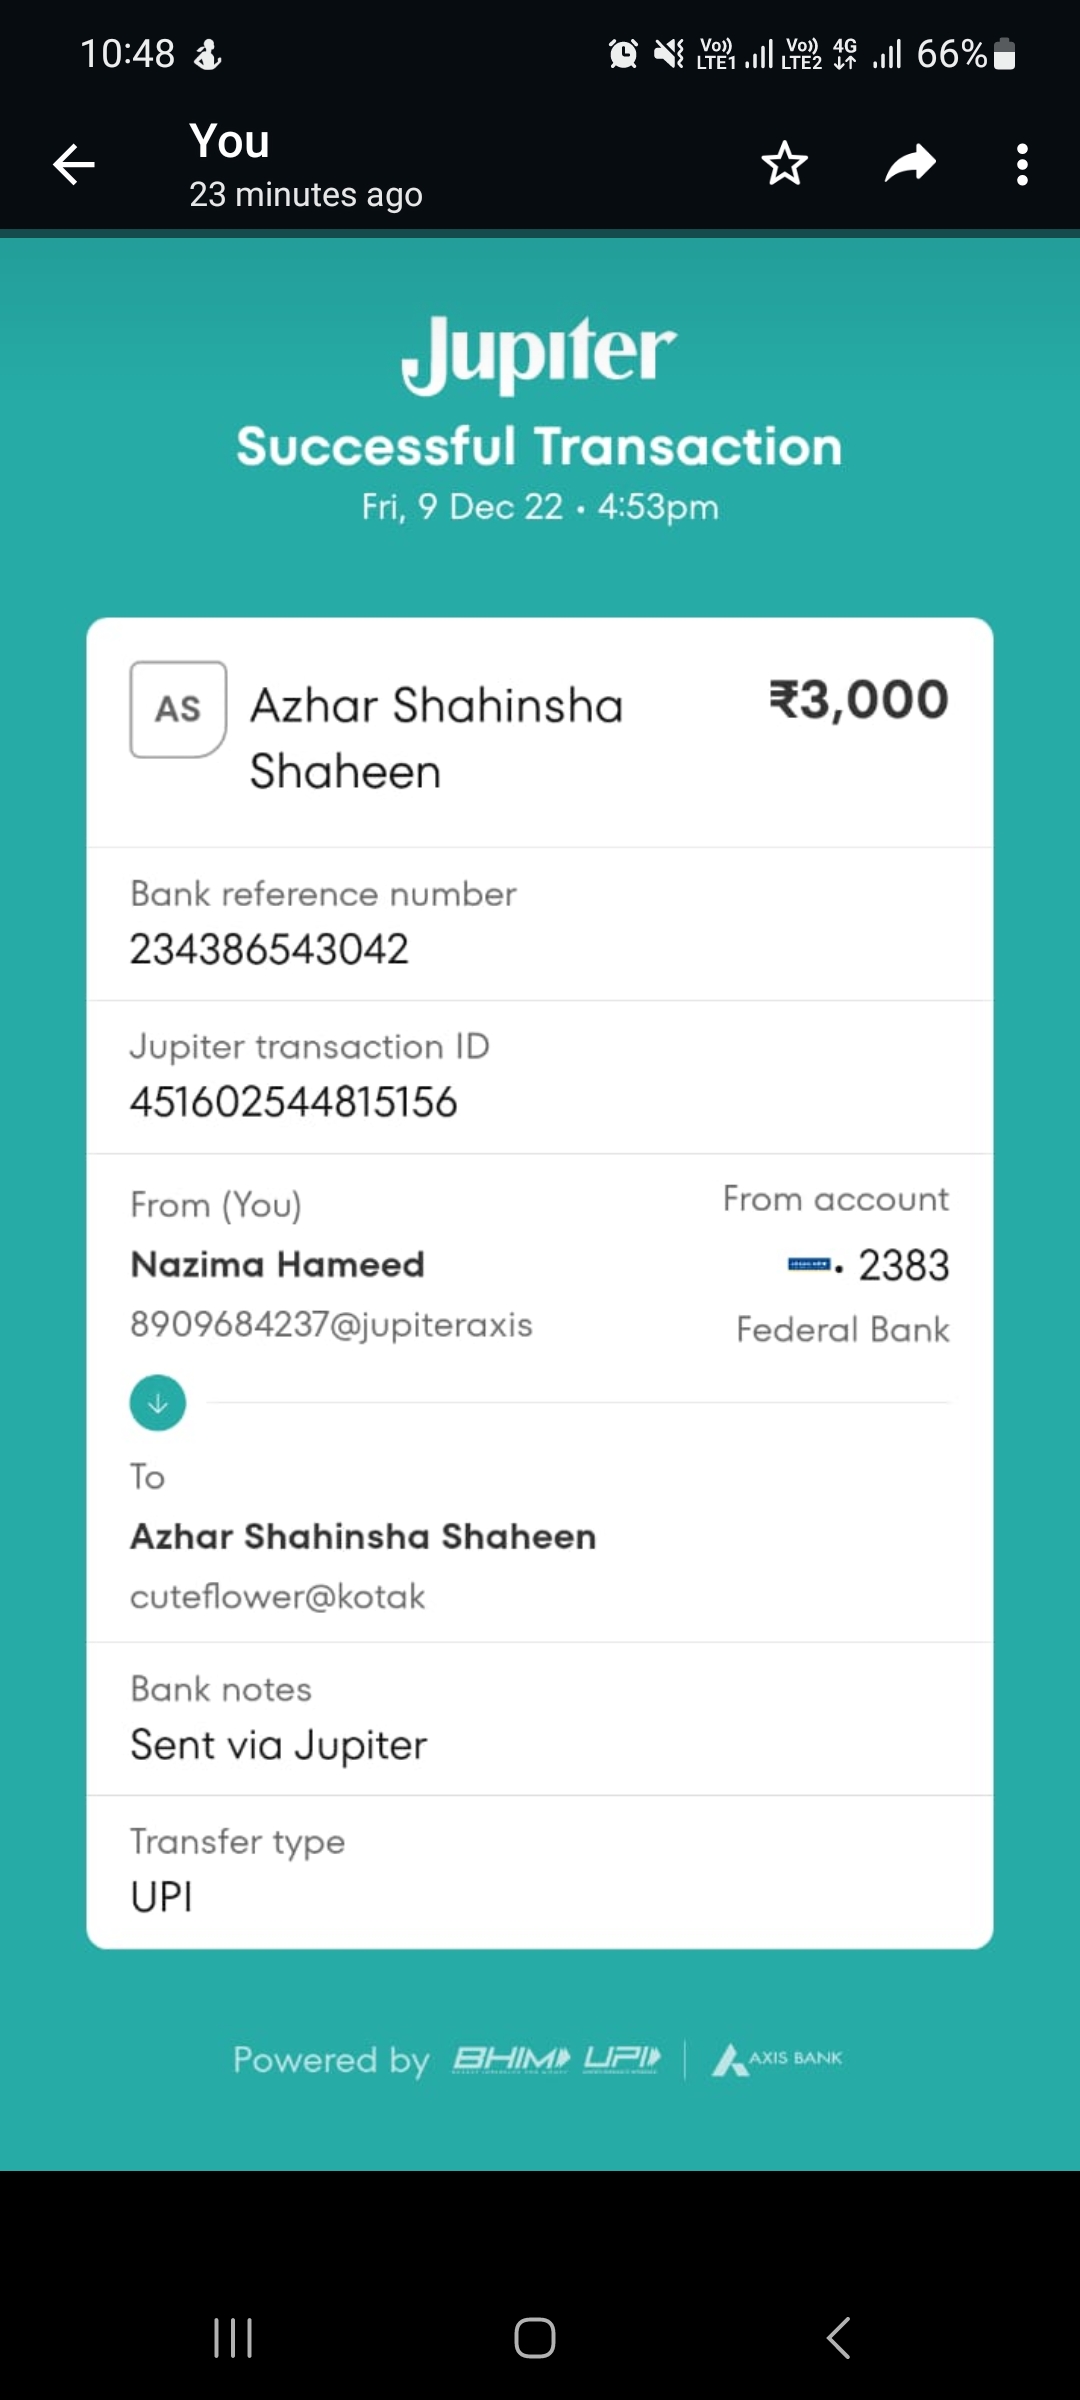The height and width of the screenshot is (2400, 1080).
Task: Tap the "You" sender title
Action: point(230,141)
